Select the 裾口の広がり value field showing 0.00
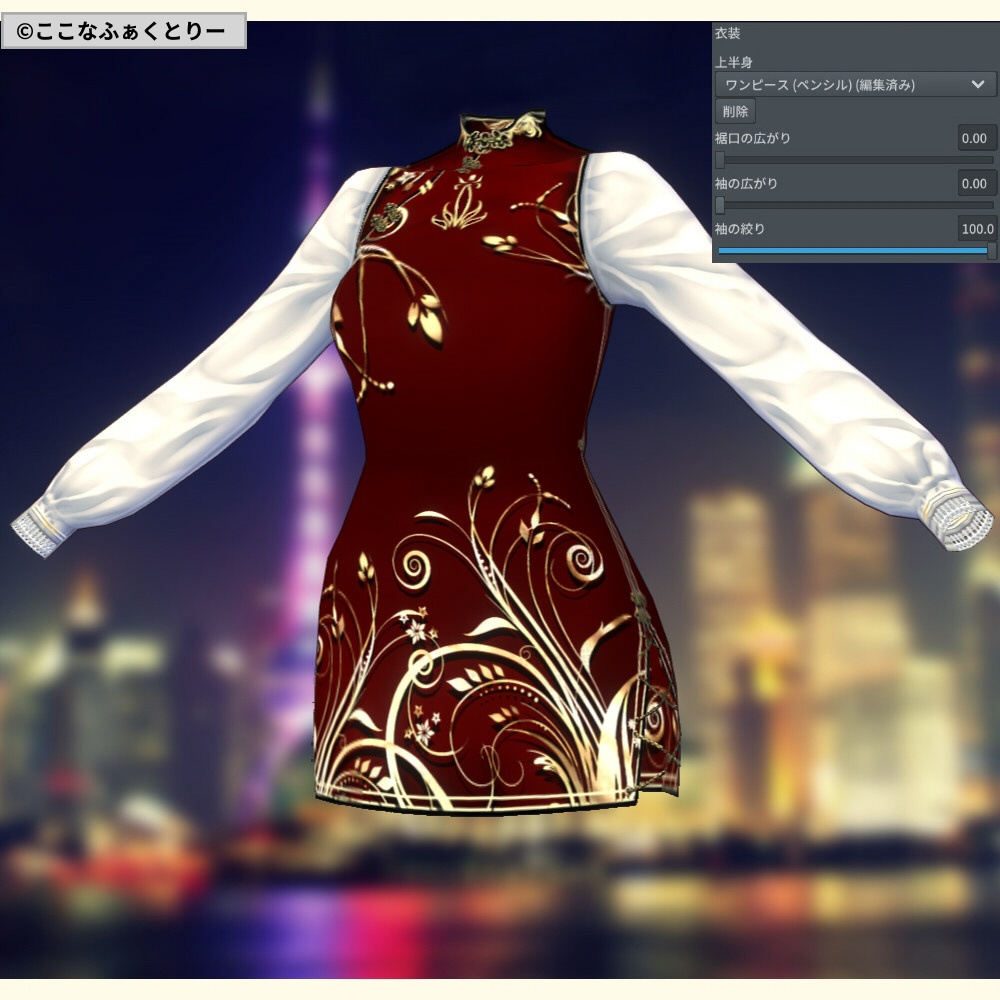 (975, 138)
